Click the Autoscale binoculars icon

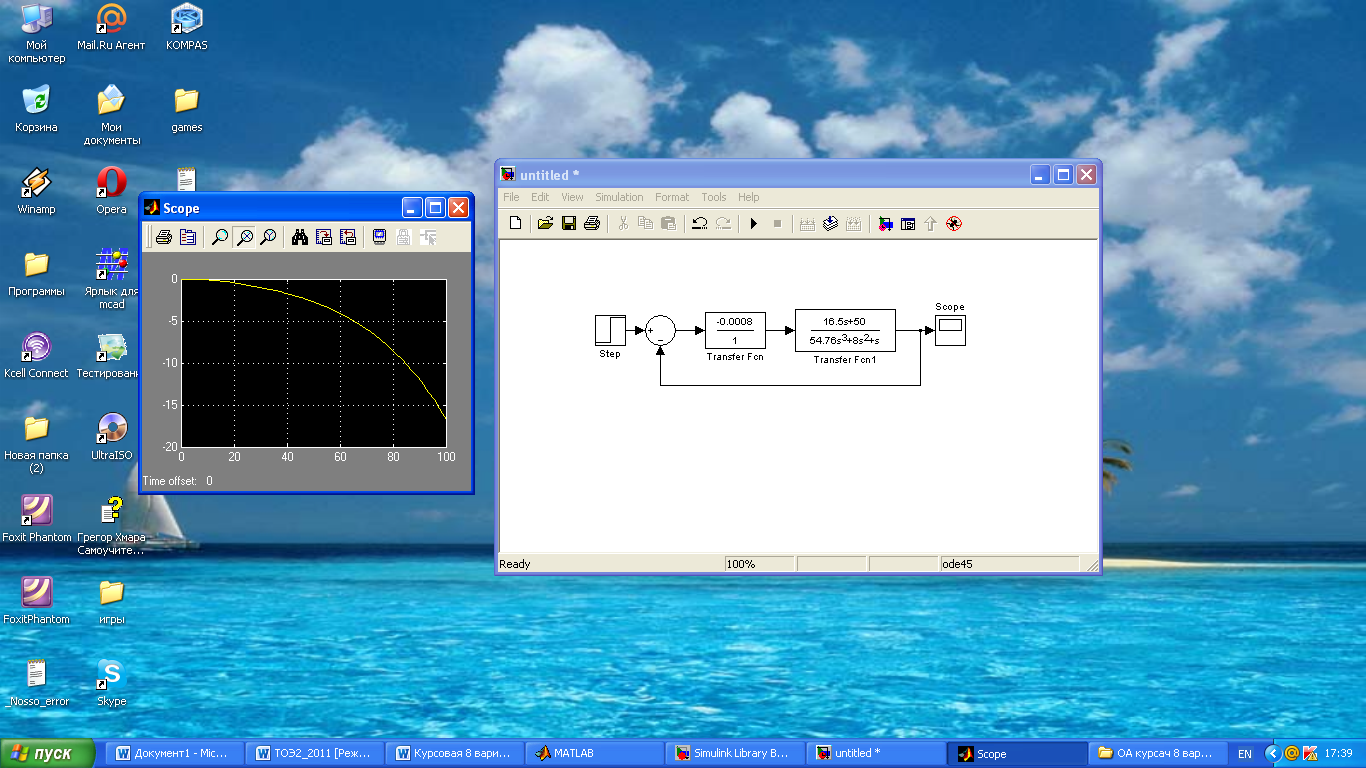click(x=299, y=237)
